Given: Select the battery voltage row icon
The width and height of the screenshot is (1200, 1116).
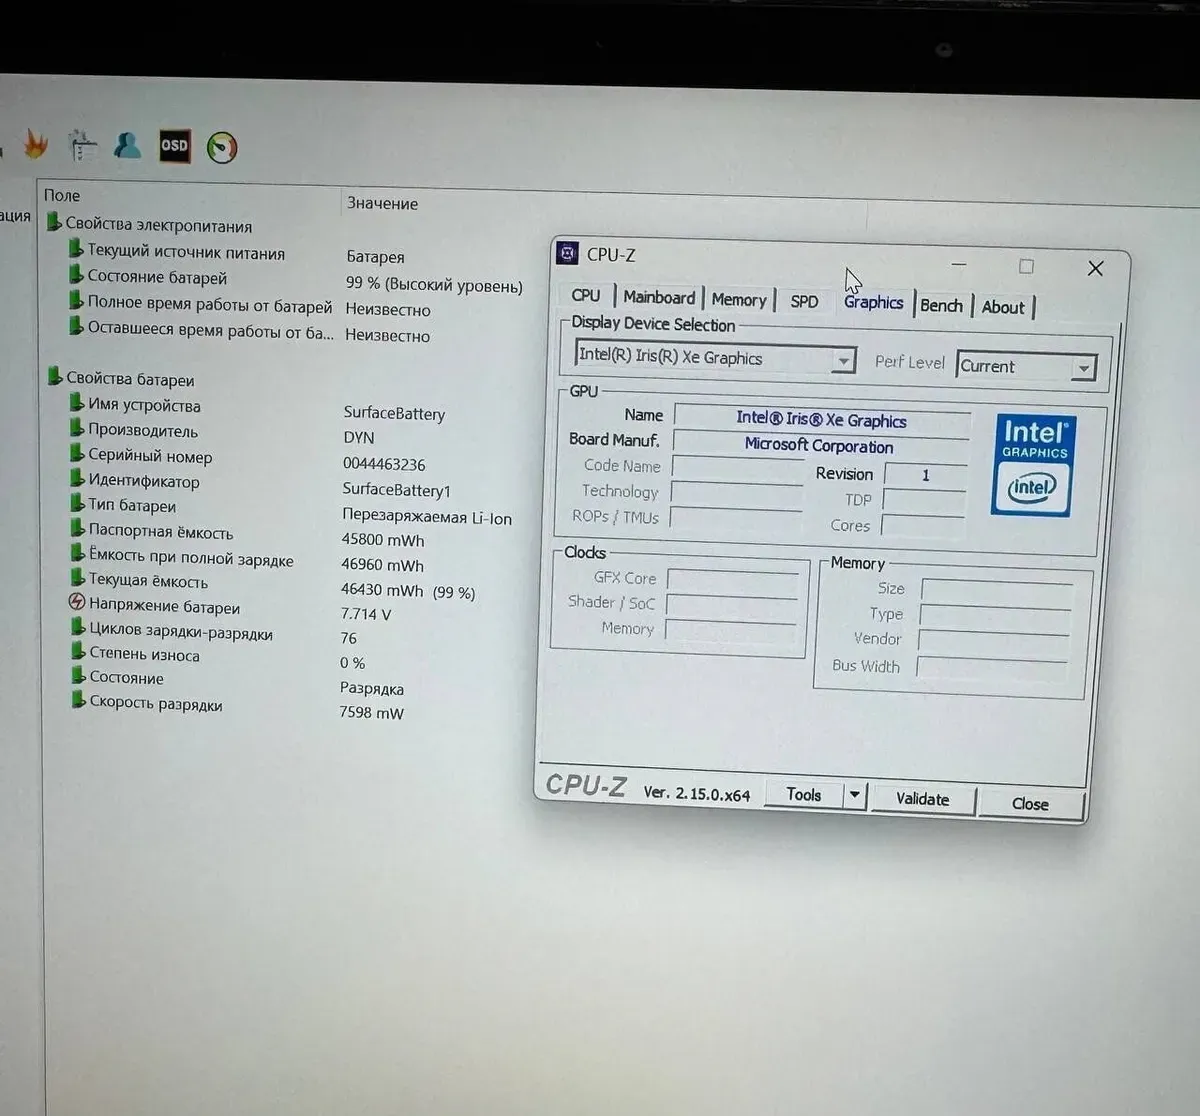Looking at the screenshot, I should (77, 602).
